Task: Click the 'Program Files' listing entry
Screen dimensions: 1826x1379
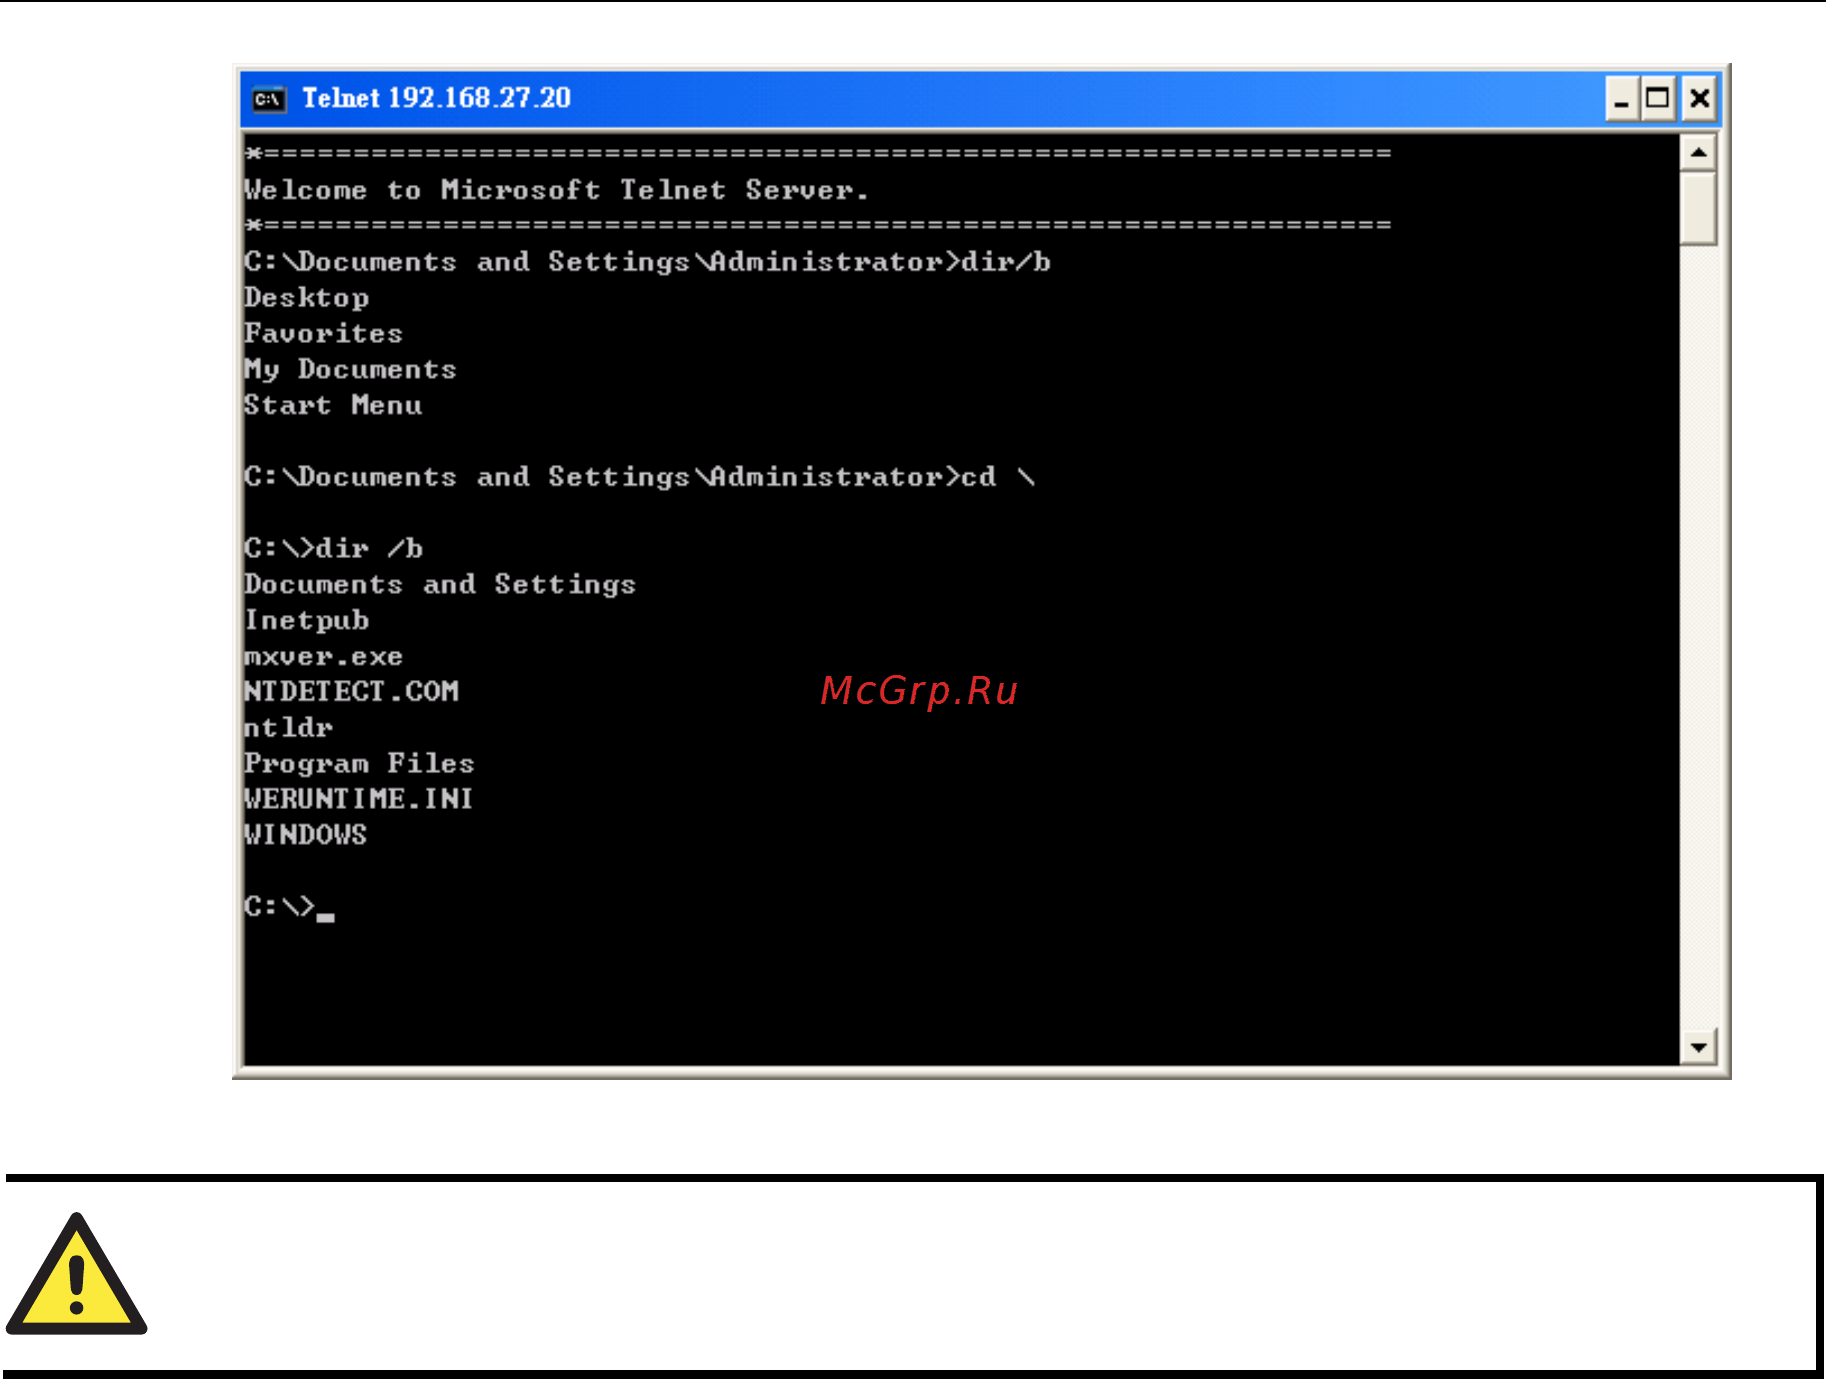Action: (359, 763)
